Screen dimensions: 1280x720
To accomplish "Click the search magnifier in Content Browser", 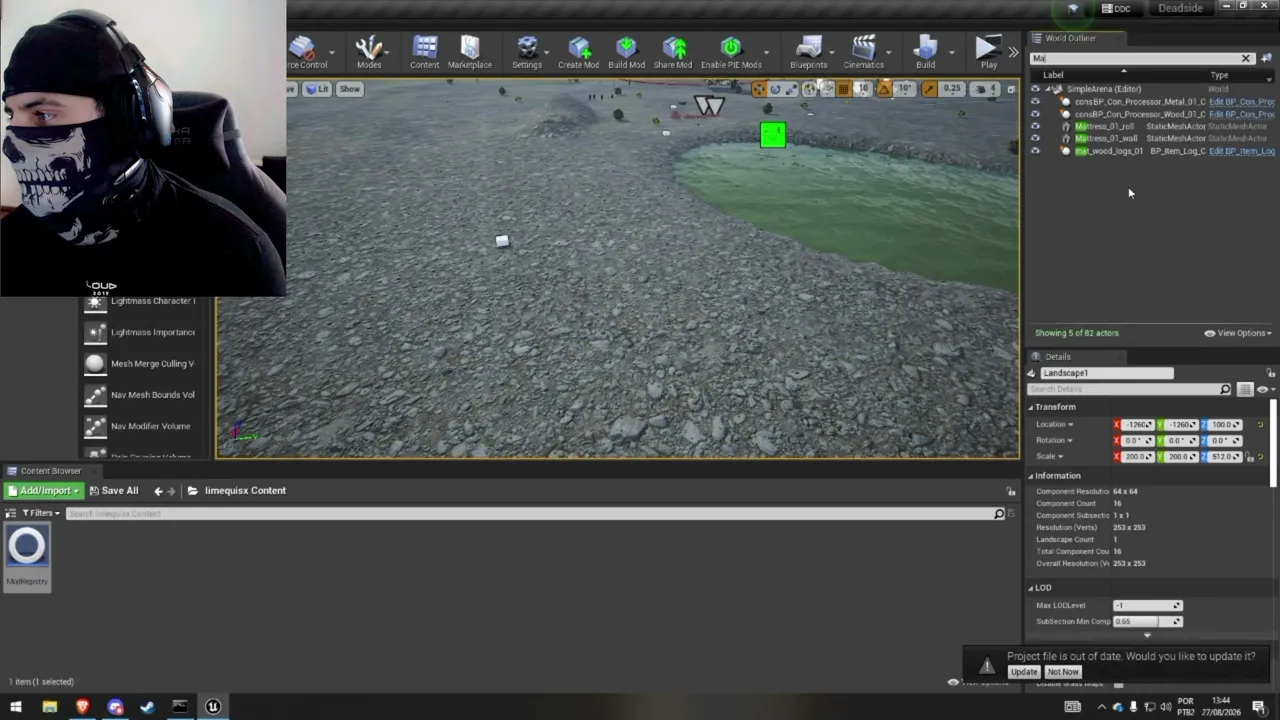I will point(998,514).
